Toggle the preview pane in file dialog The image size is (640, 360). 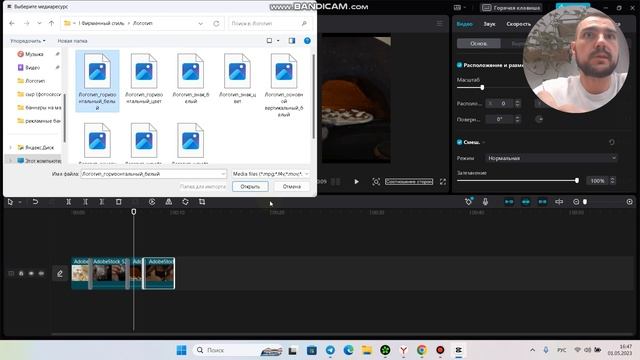tap(292, 41)
